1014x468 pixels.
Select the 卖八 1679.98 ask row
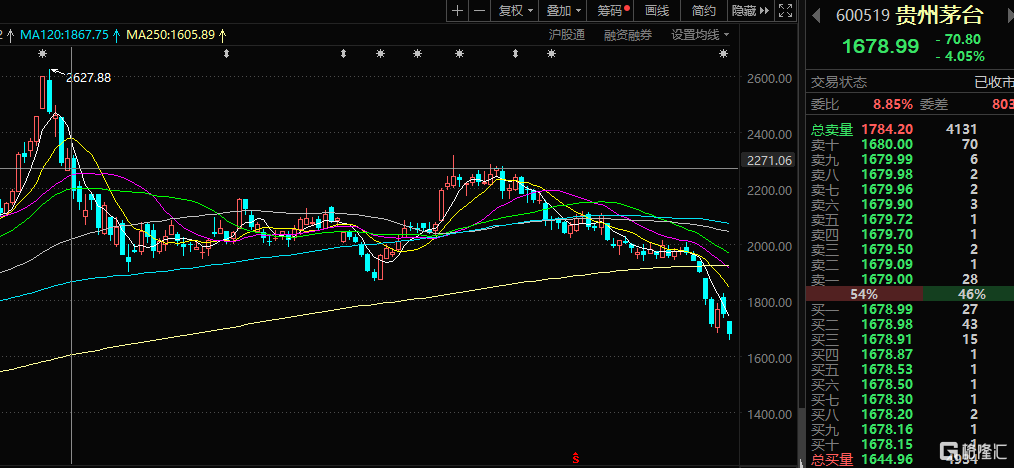point(909,175)
